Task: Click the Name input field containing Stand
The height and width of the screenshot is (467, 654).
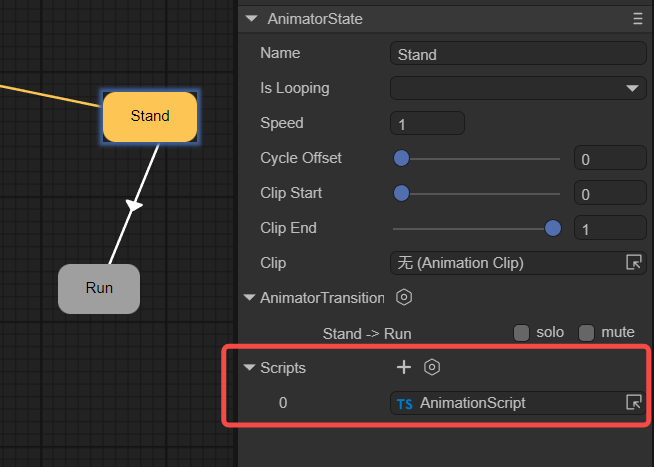Action: click(518, 54)
